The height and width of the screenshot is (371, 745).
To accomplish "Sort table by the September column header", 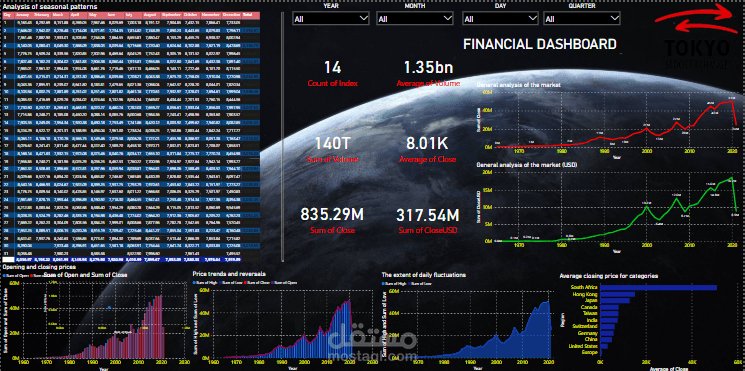I will click(172, 15).
